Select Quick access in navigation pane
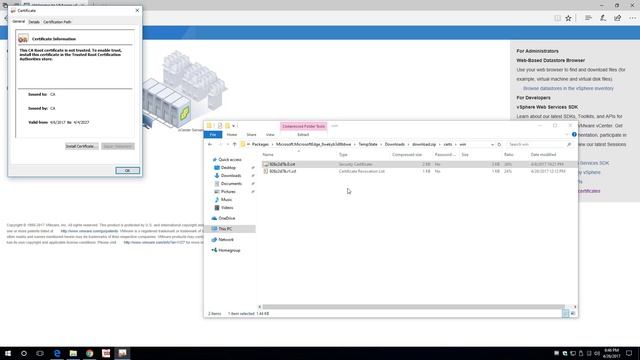The image size is (640, 360). point(230,160)
